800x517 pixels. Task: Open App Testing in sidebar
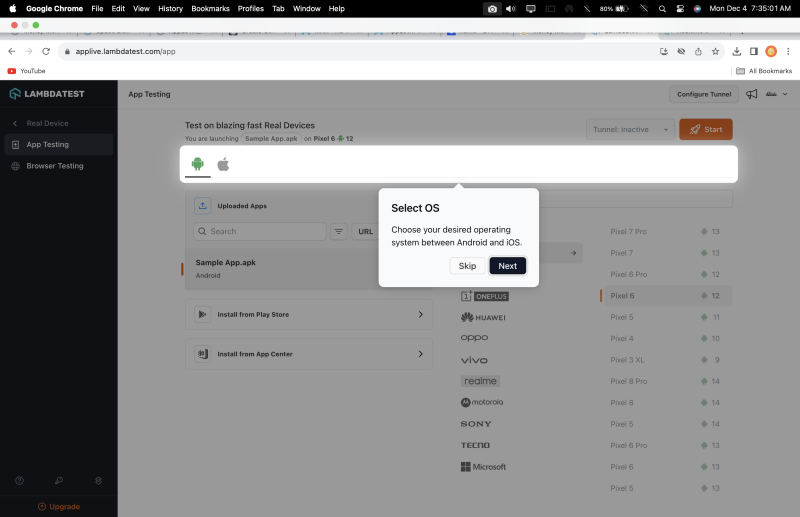[x=58, y=144]
